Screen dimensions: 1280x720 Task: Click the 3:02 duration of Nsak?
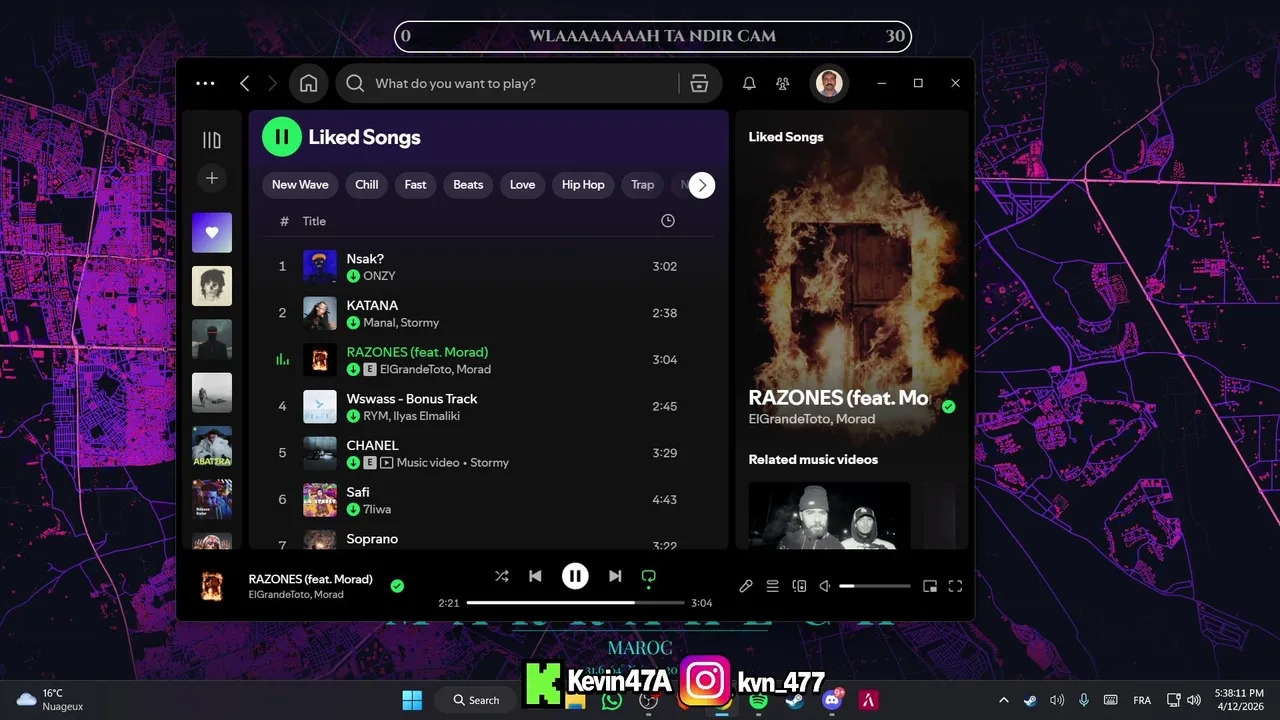pyautogui.click(x=665, y=266)
